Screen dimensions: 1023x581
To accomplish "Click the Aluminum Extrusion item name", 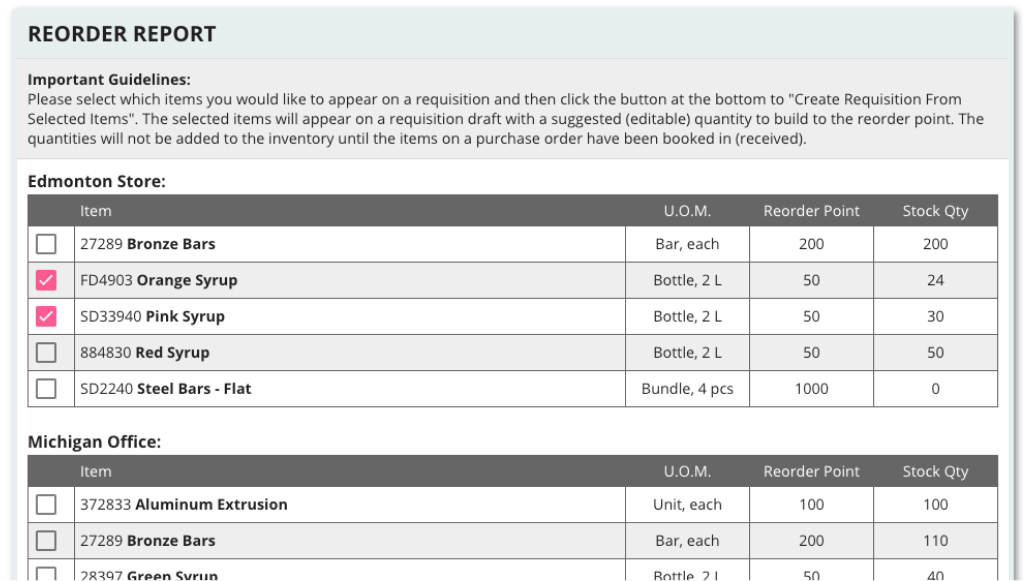I will tap(211, 504).
